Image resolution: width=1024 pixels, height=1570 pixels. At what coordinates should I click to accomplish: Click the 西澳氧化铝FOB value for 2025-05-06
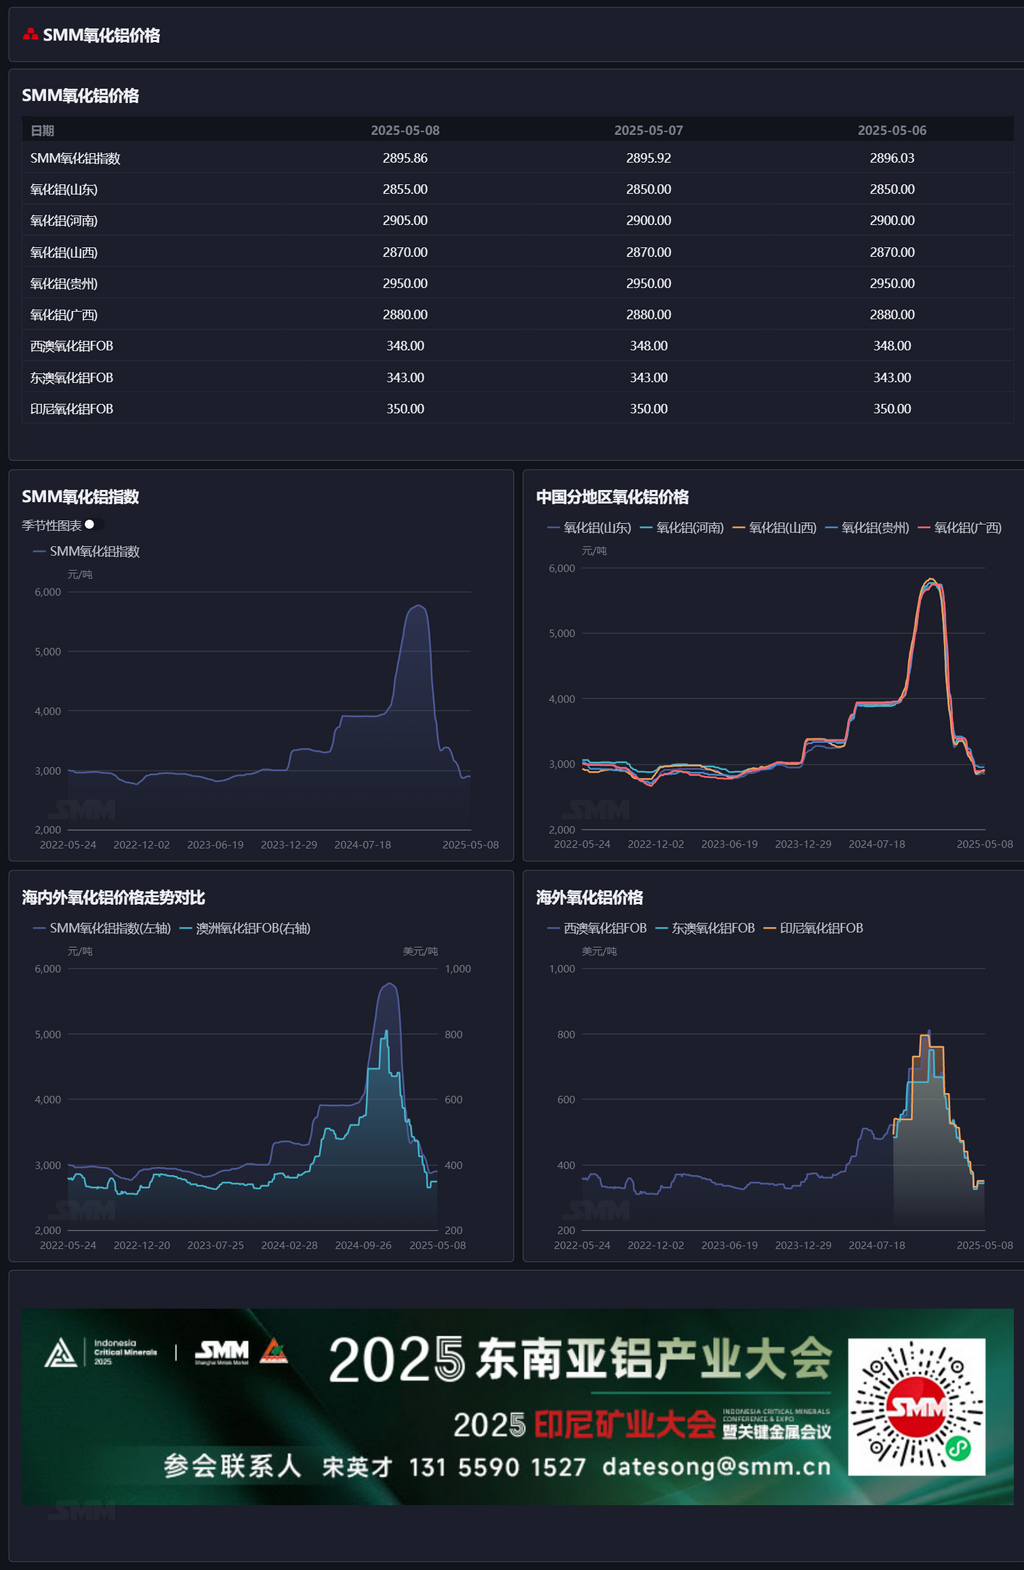click(892, 345)
